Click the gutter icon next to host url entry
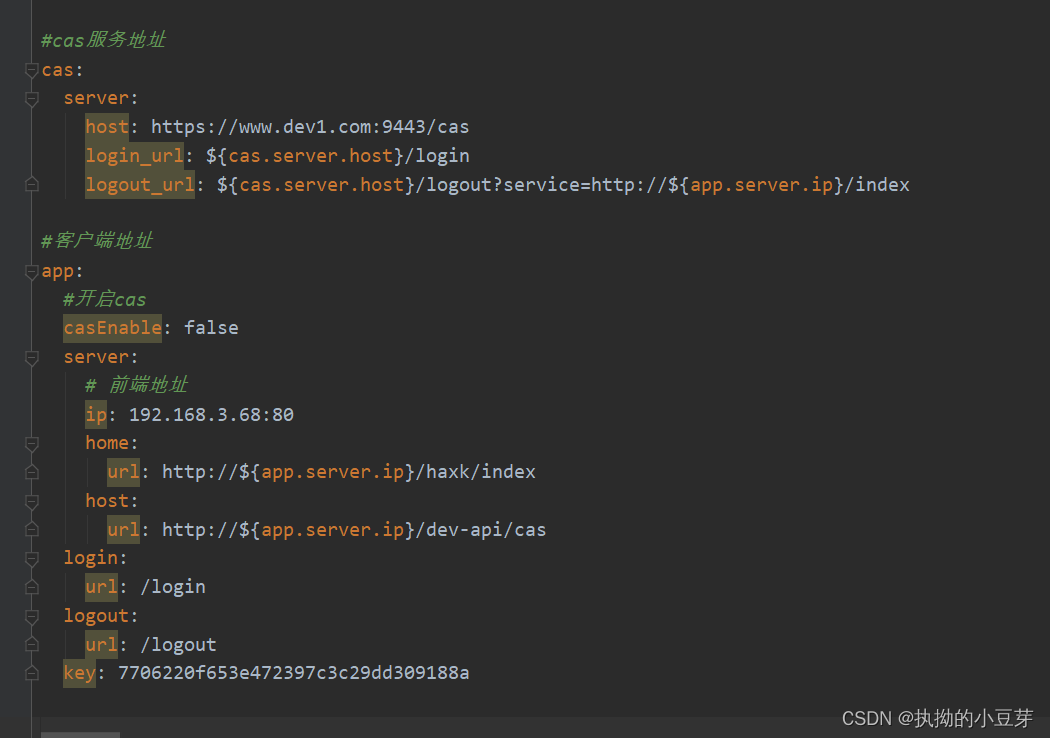 (31, 529)
